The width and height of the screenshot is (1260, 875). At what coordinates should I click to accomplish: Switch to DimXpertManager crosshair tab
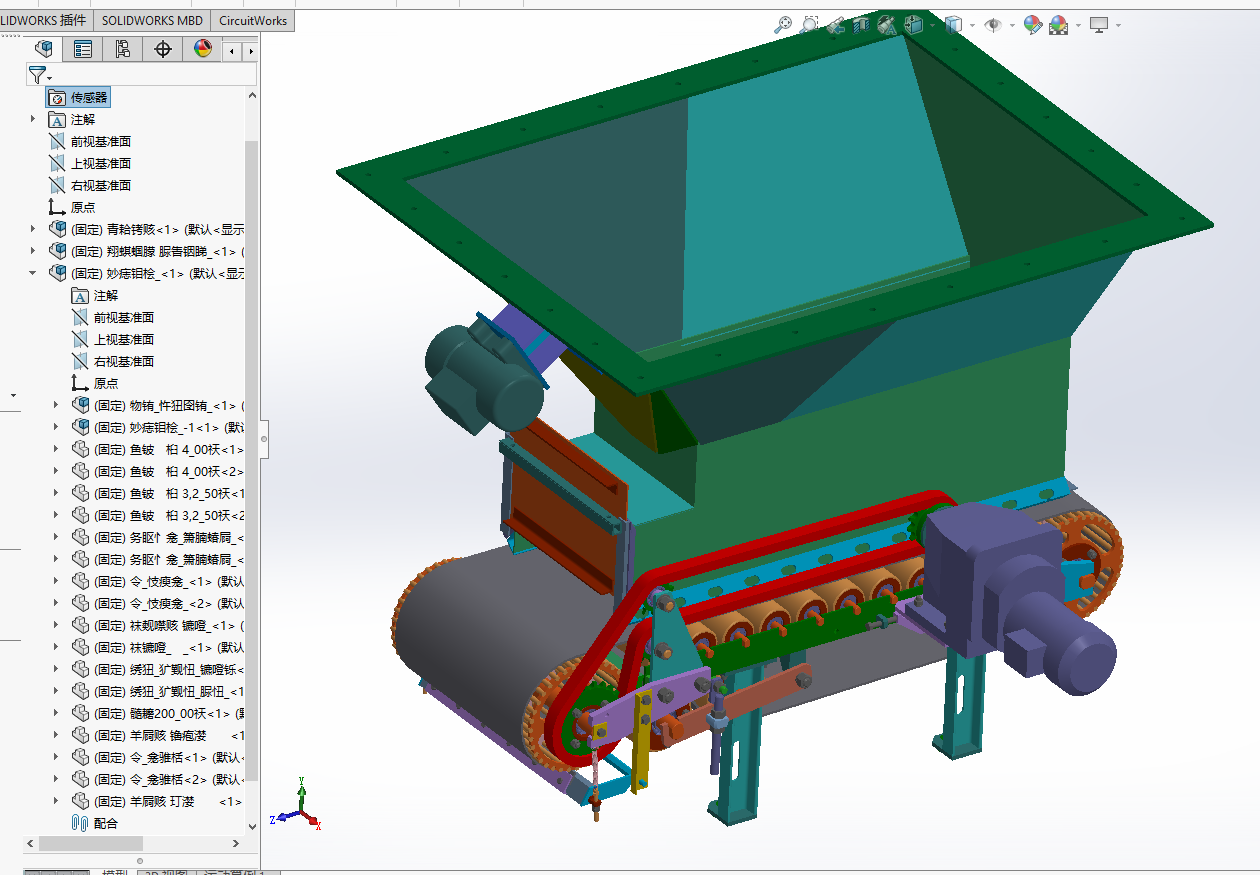click(x=163, y=49)
